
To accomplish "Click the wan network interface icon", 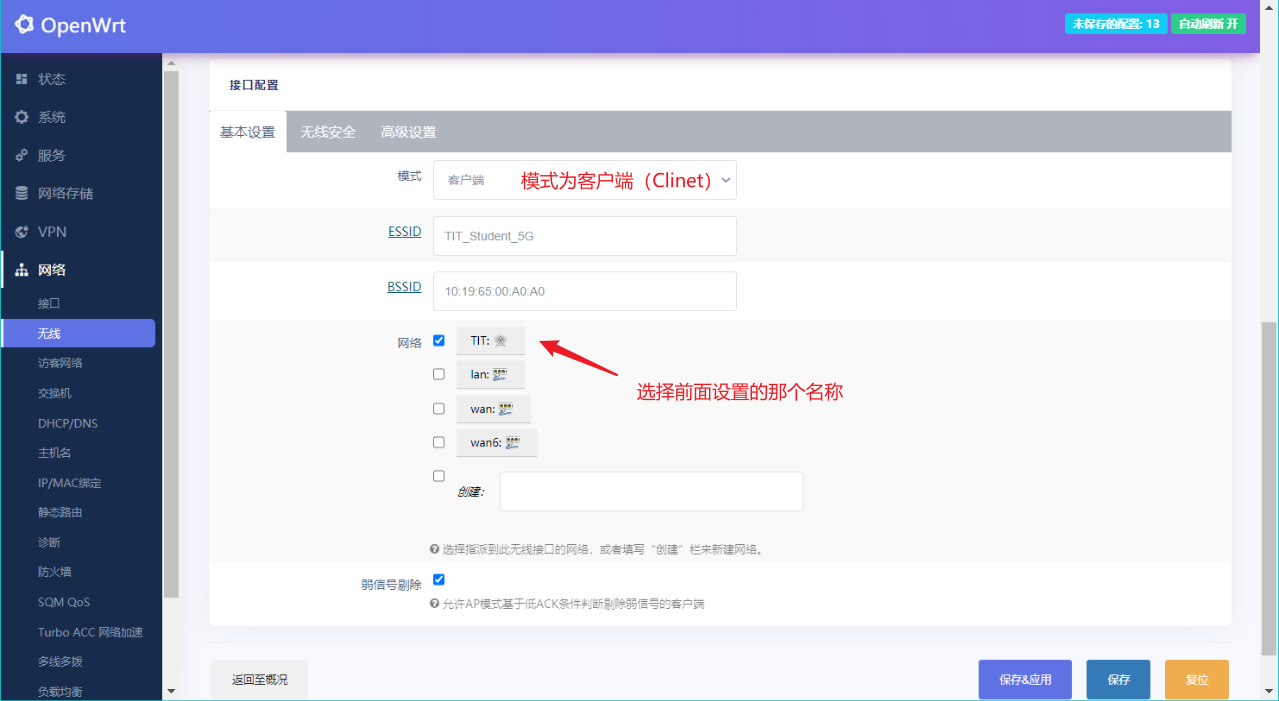I will [x=506, y=409].
